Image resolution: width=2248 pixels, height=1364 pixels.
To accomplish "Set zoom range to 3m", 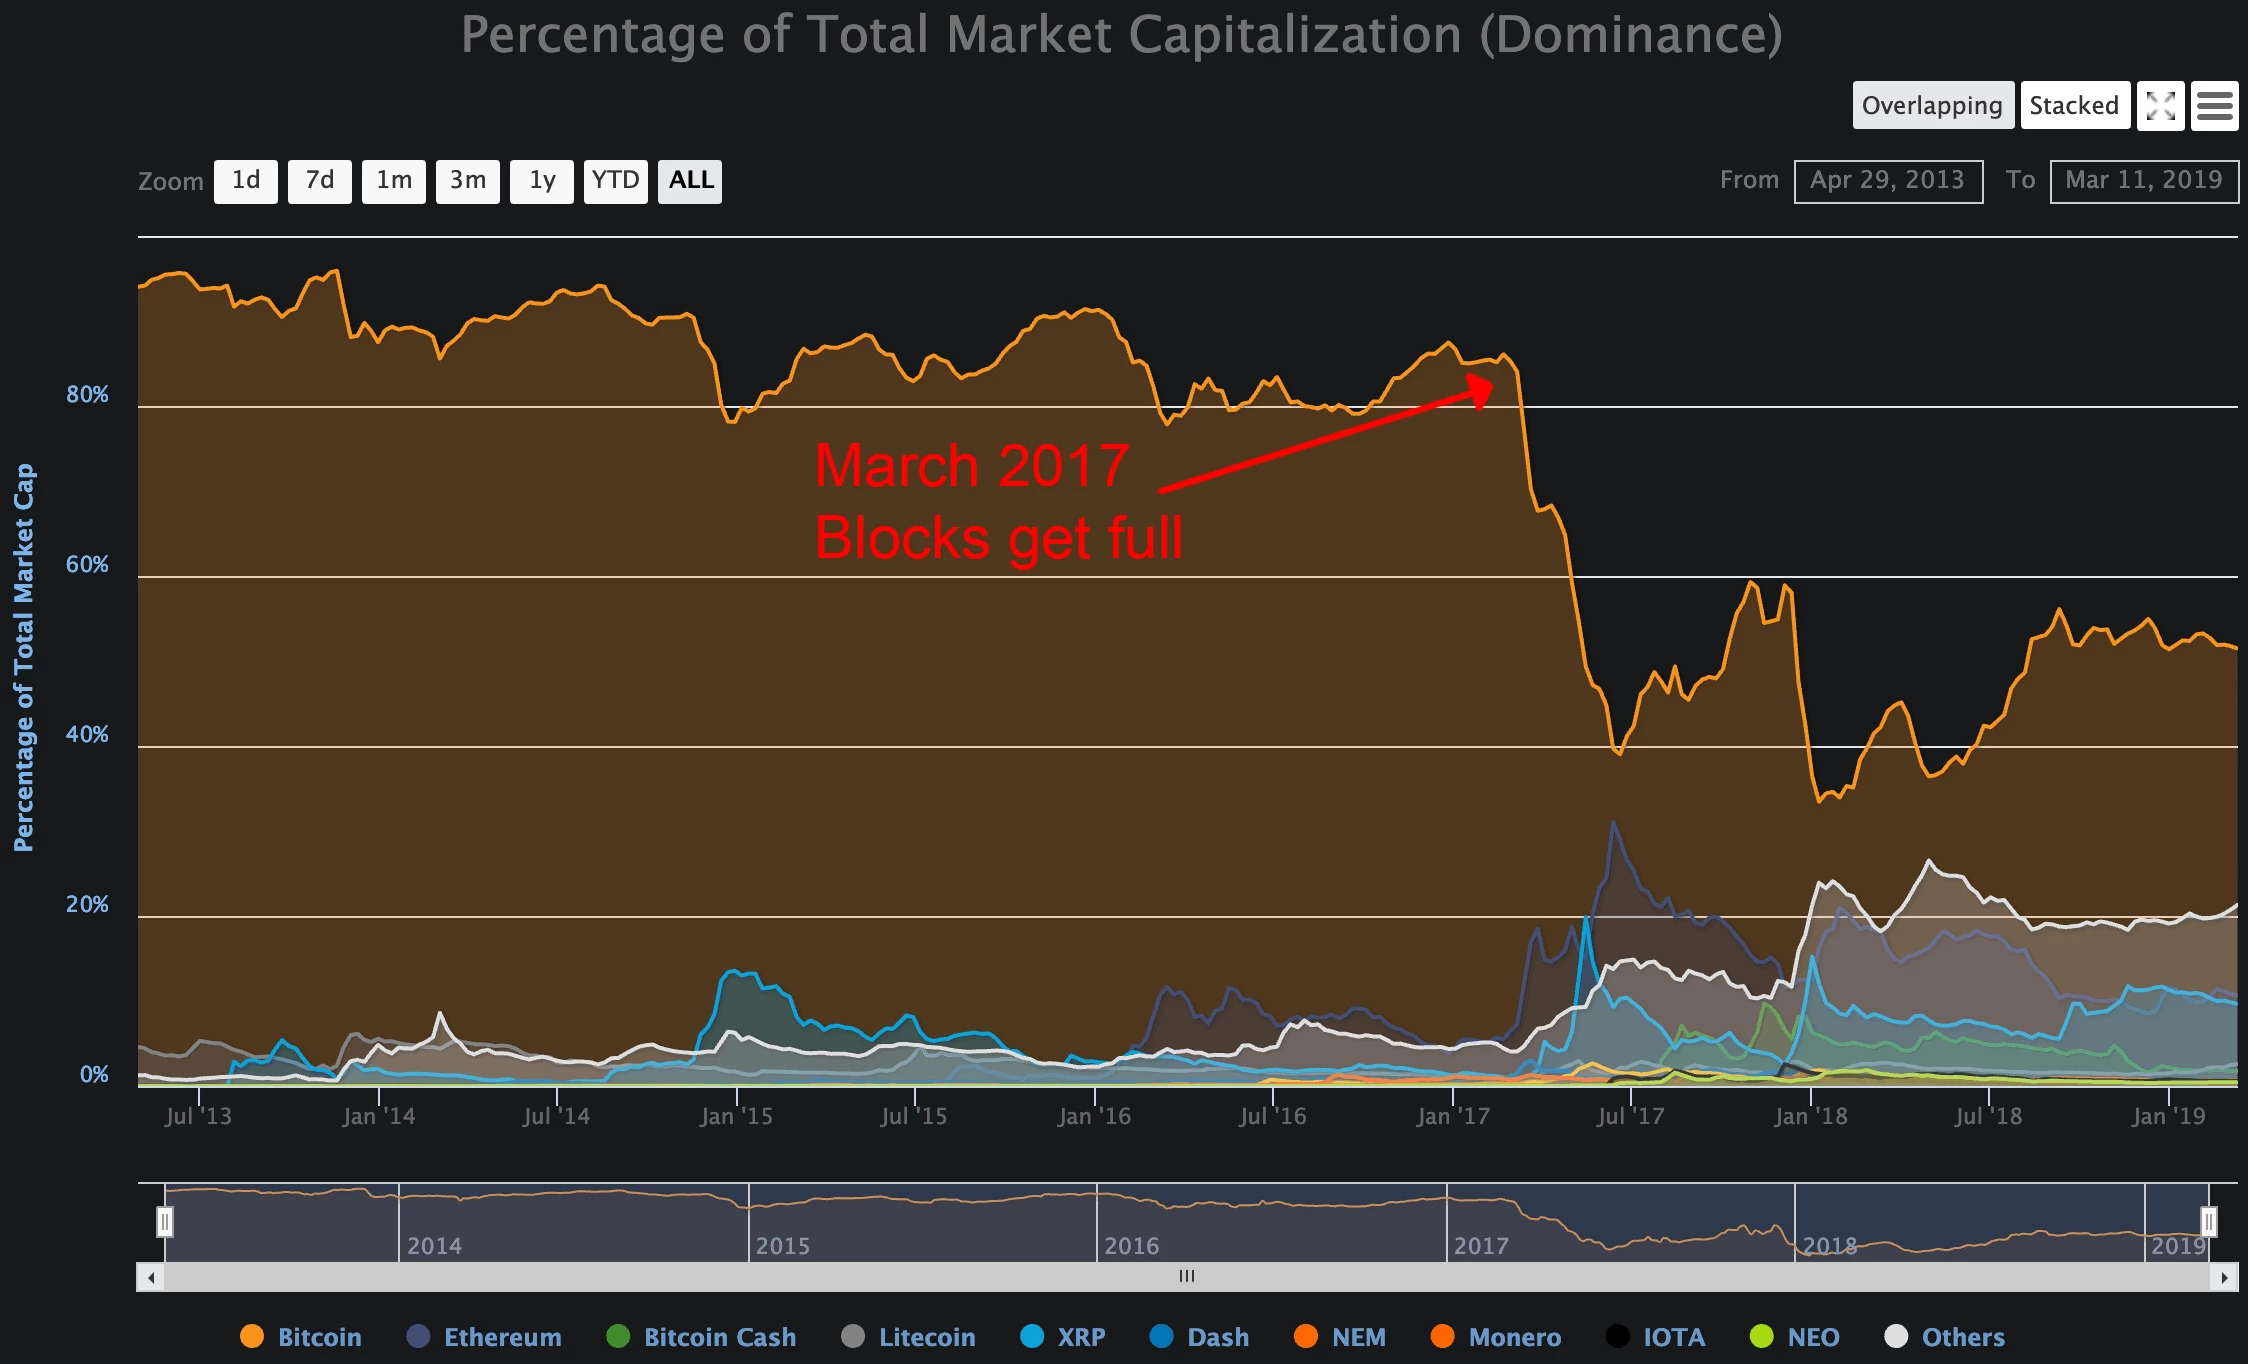I will pos(468,181).
